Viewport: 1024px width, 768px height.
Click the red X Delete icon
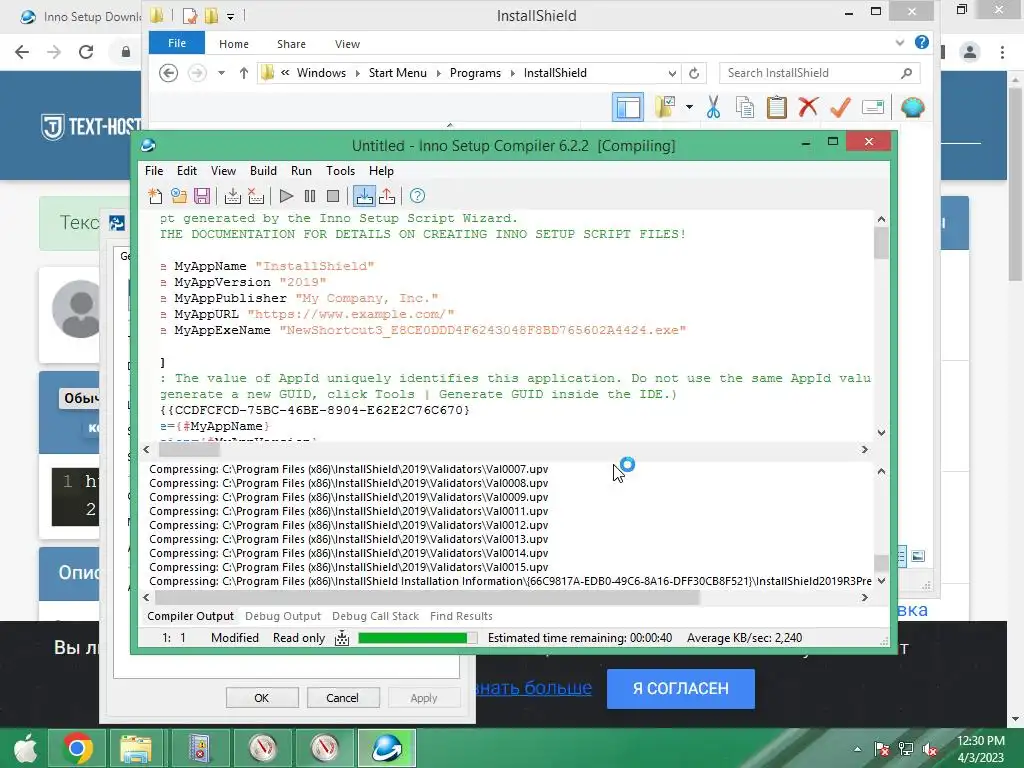pos(808,106)
